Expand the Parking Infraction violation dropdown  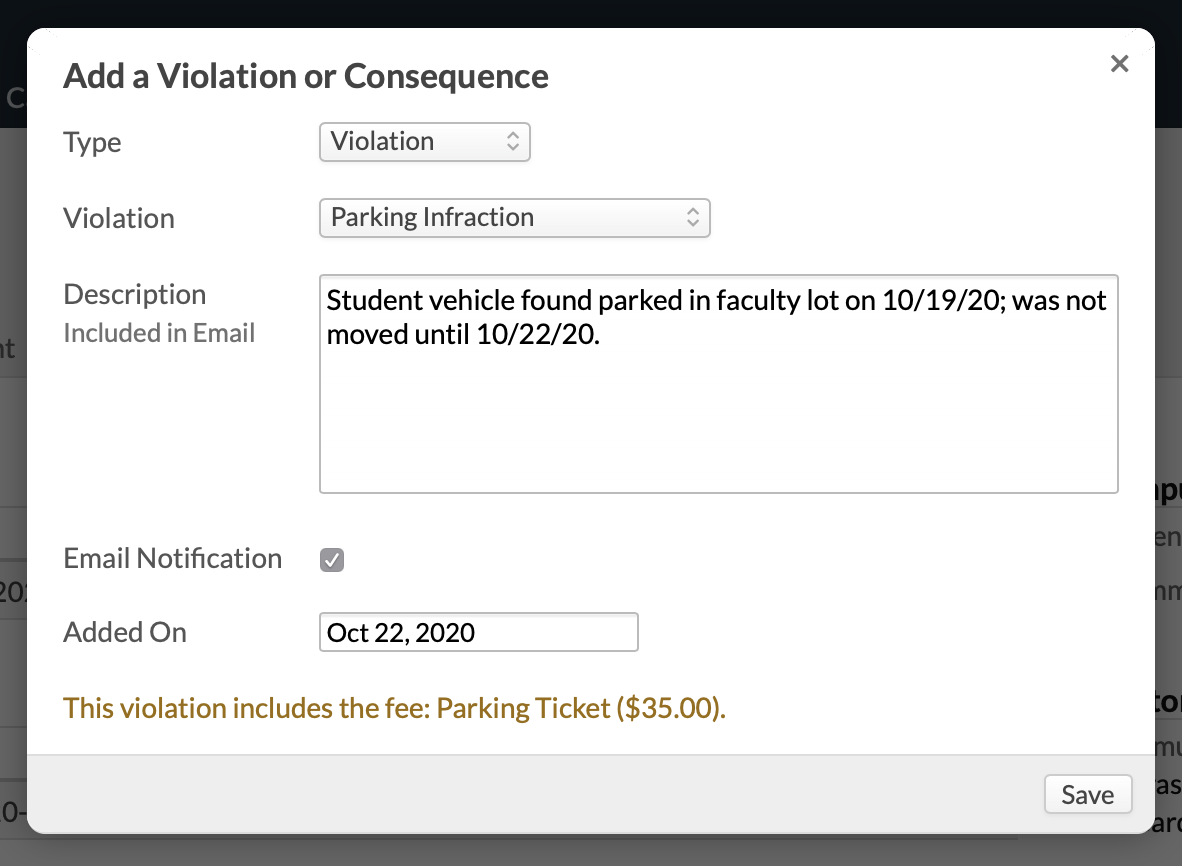pyautogui.click(x=514, y=218)
